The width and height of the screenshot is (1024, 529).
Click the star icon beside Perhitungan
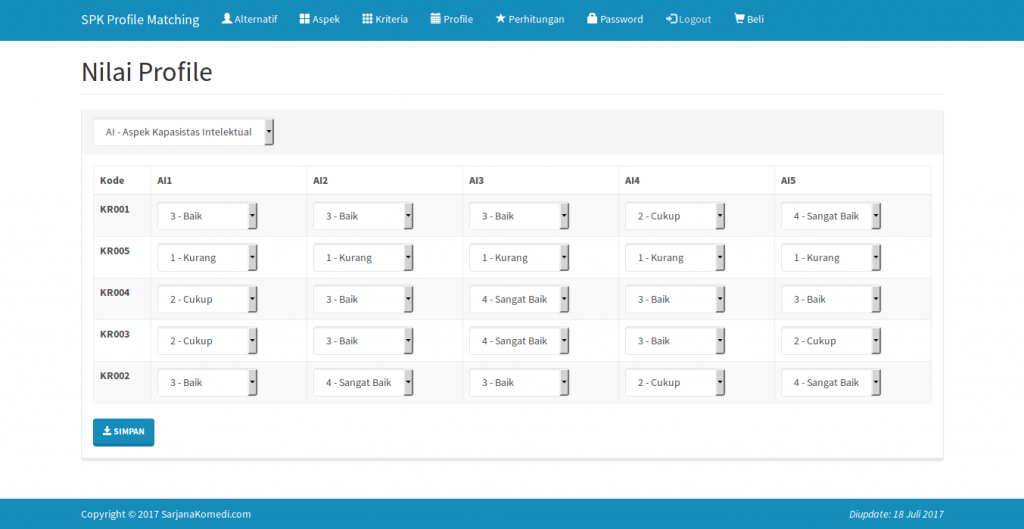501,19
